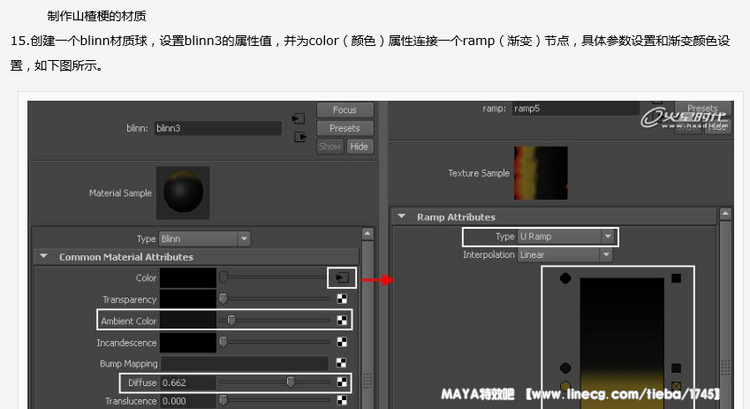Click the blinn go-to-input connection icon
750x409 pixels.
coord(298,118)
